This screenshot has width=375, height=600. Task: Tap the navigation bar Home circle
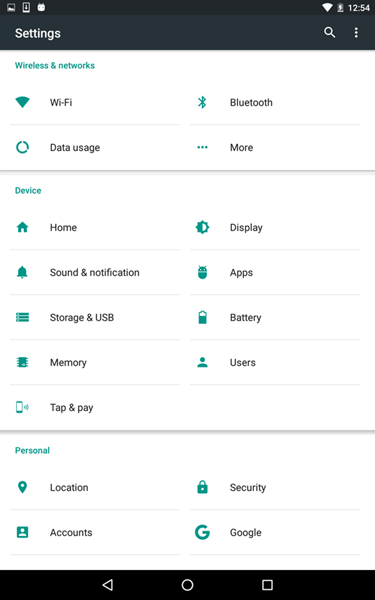[x=188, y=585]
